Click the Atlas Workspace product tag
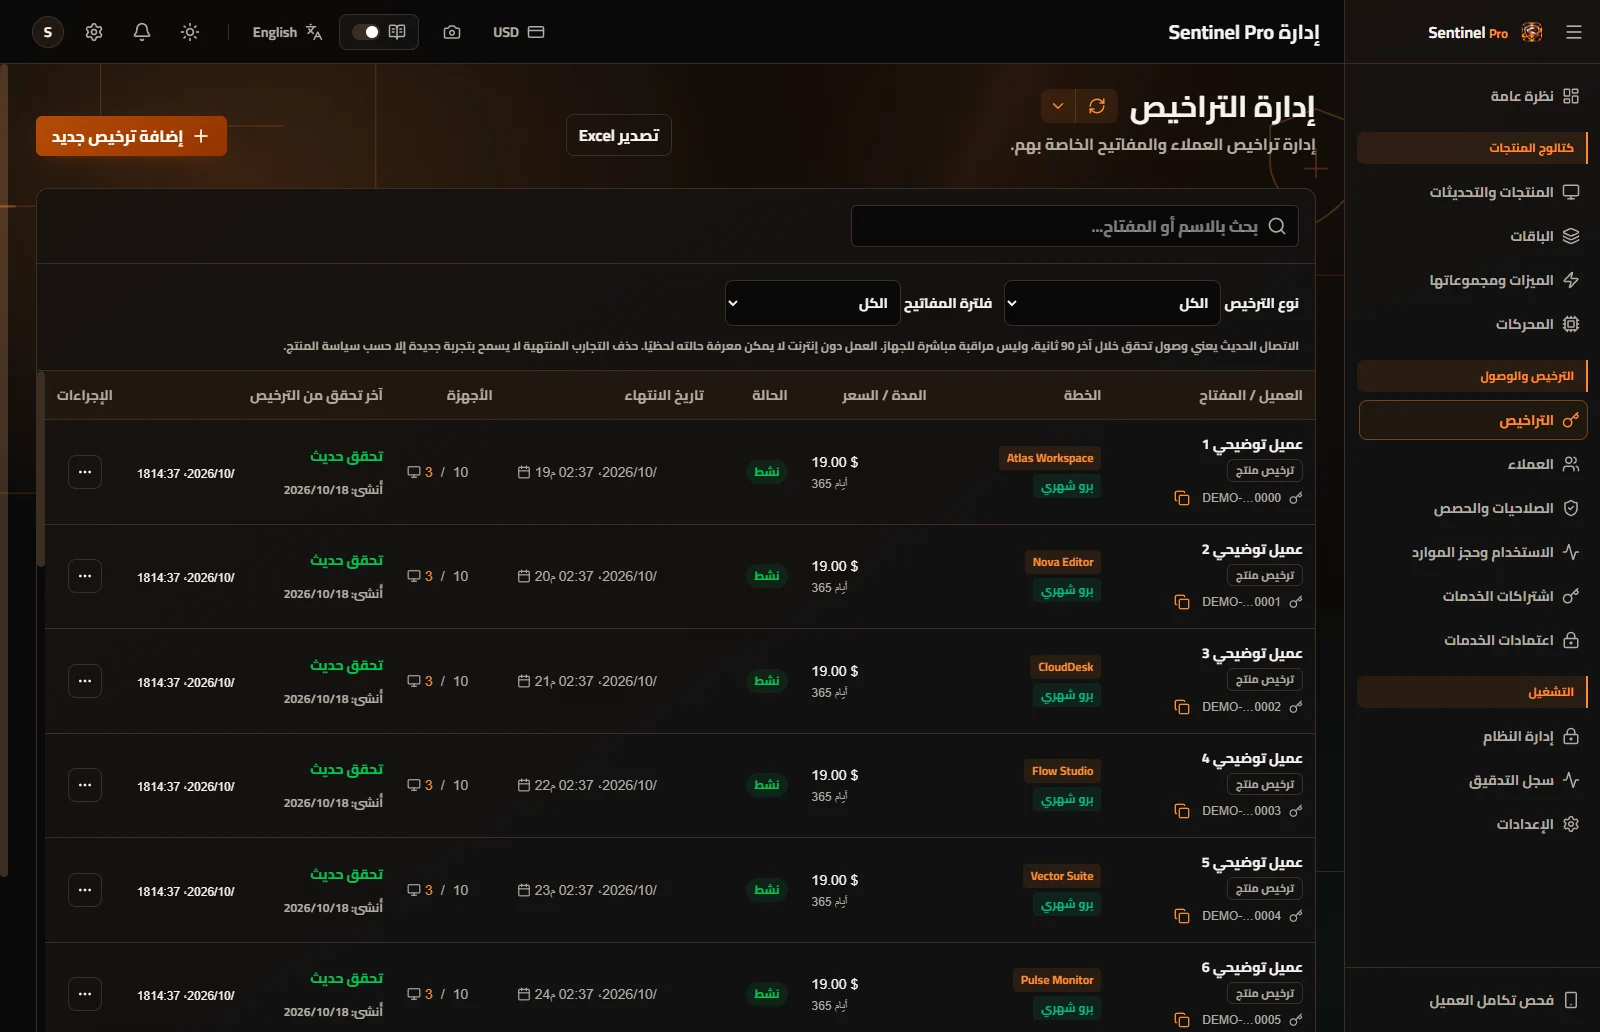Viewport: 1600px width, 1032px height. 1050,458
